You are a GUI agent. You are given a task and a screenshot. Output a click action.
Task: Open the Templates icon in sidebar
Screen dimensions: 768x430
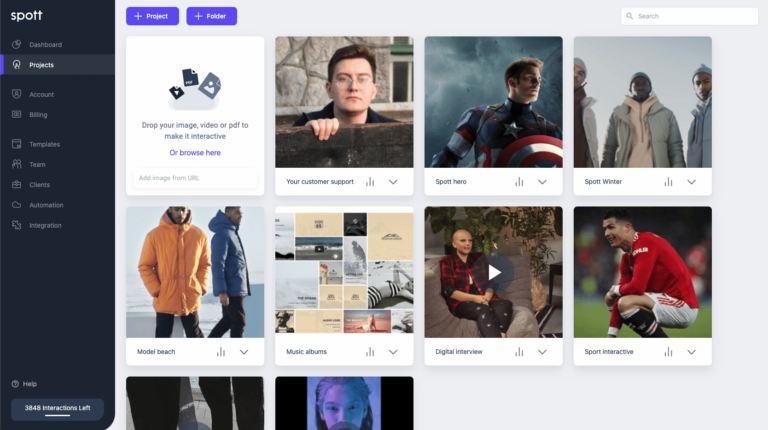tap(17, 144)
